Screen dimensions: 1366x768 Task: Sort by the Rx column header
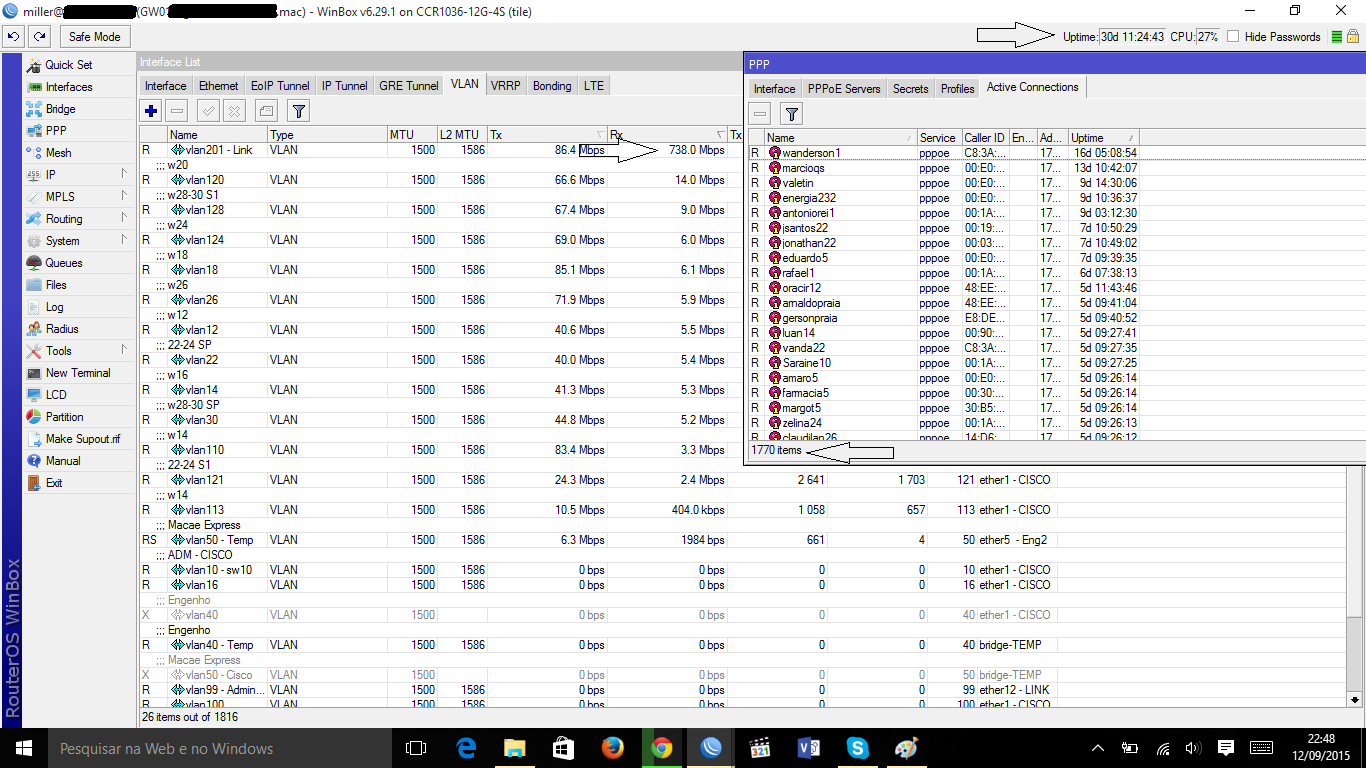click(x=666, y=135)
